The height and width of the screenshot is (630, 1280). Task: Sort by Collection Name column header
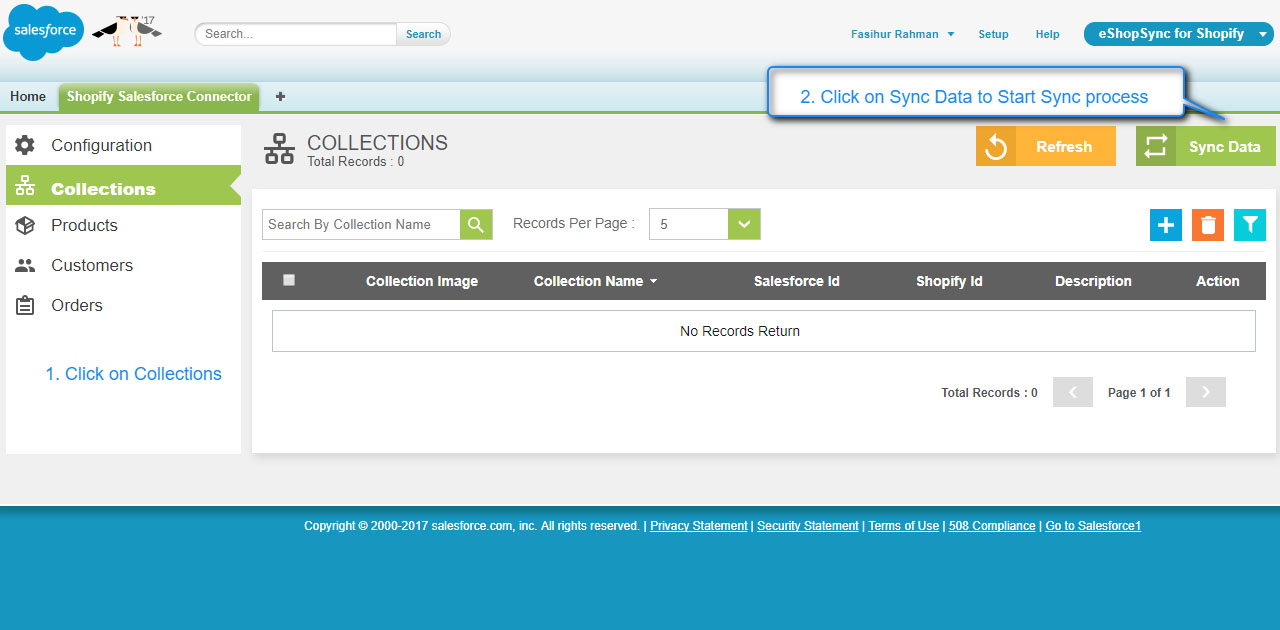point(595,281)
